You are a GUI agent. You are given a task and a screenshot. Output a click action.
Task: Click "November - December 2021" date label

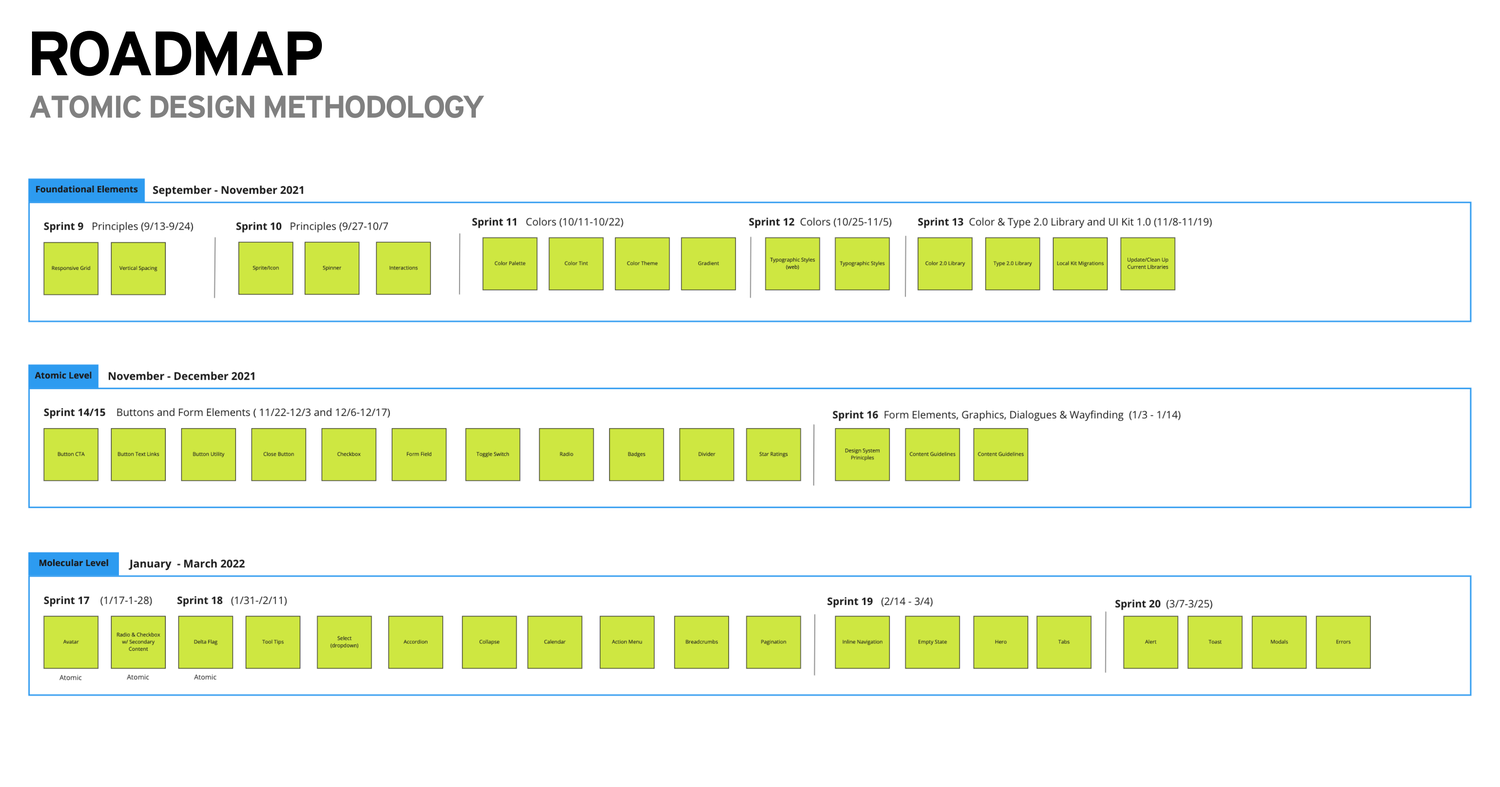tap(182, 376)
